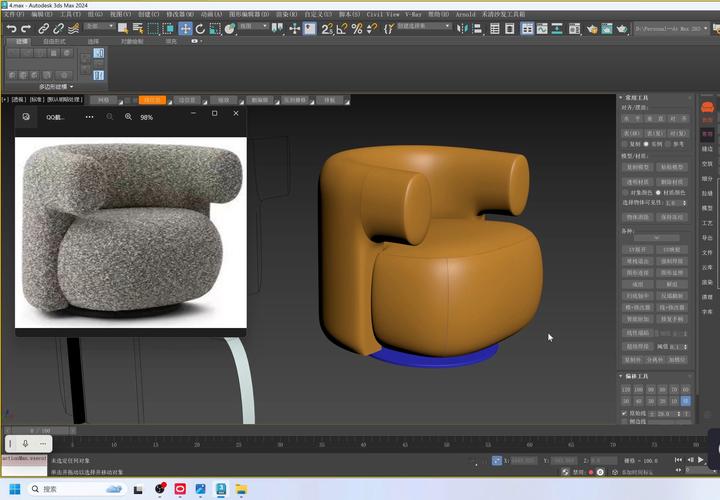
Task: Open the Edit (编辑) menu
Action: 42,15
